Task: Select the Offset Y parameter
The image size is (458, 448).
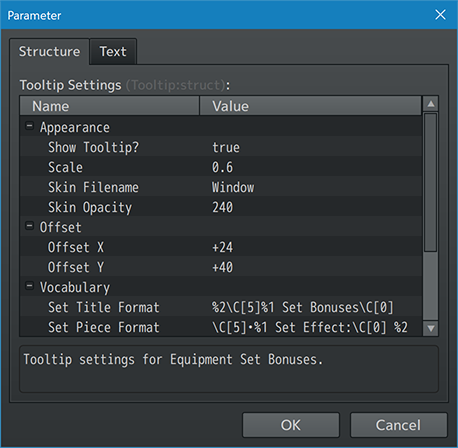Action: coord(76,267)
